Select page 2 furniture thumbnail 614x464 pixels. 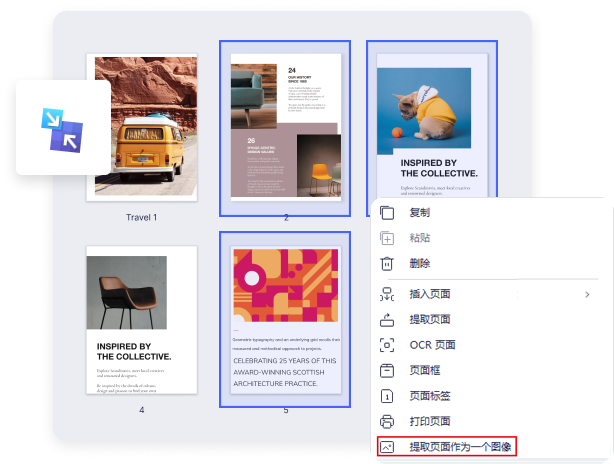coord(285,127)
